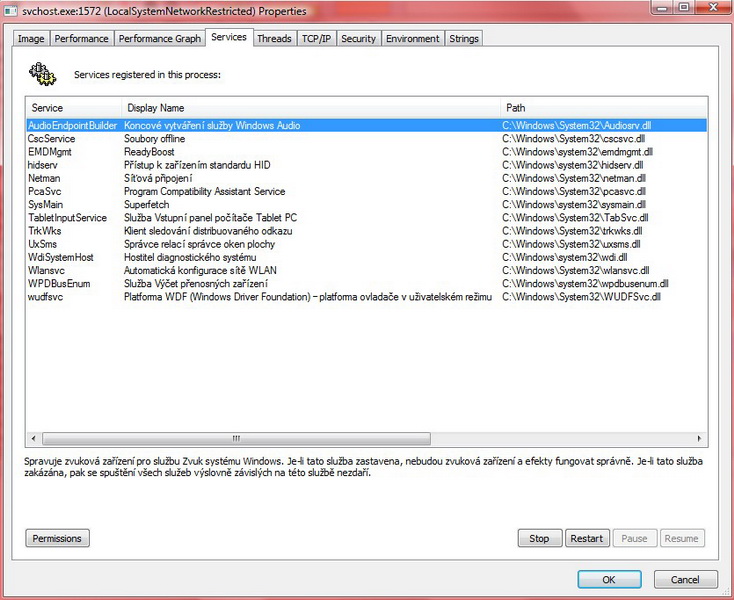Viewport: 734px width, 600px height.
Task: Close the Properties window
Action: (x=711, y=8)
